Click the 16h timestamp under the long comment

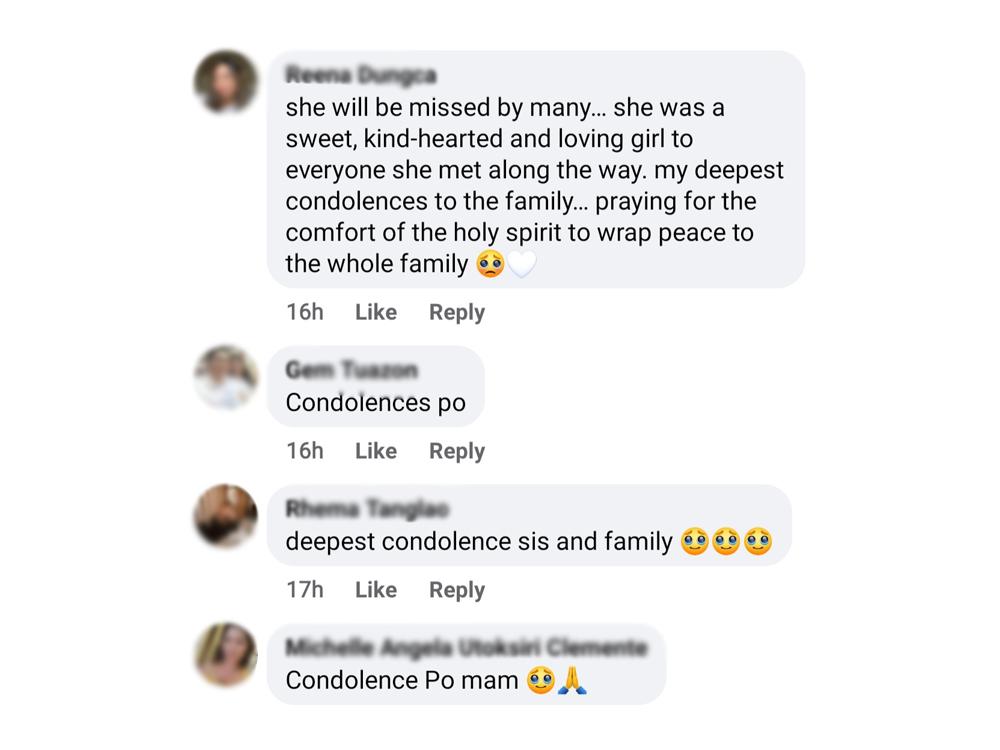[x=304, y=312]
